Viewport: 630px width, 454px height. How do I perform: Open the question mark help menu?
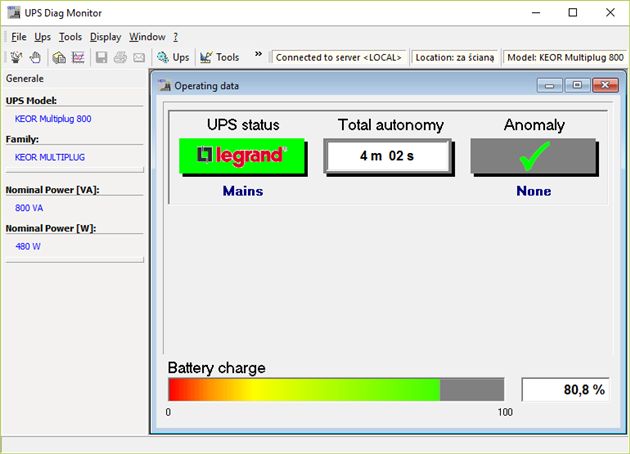point(176,37)
